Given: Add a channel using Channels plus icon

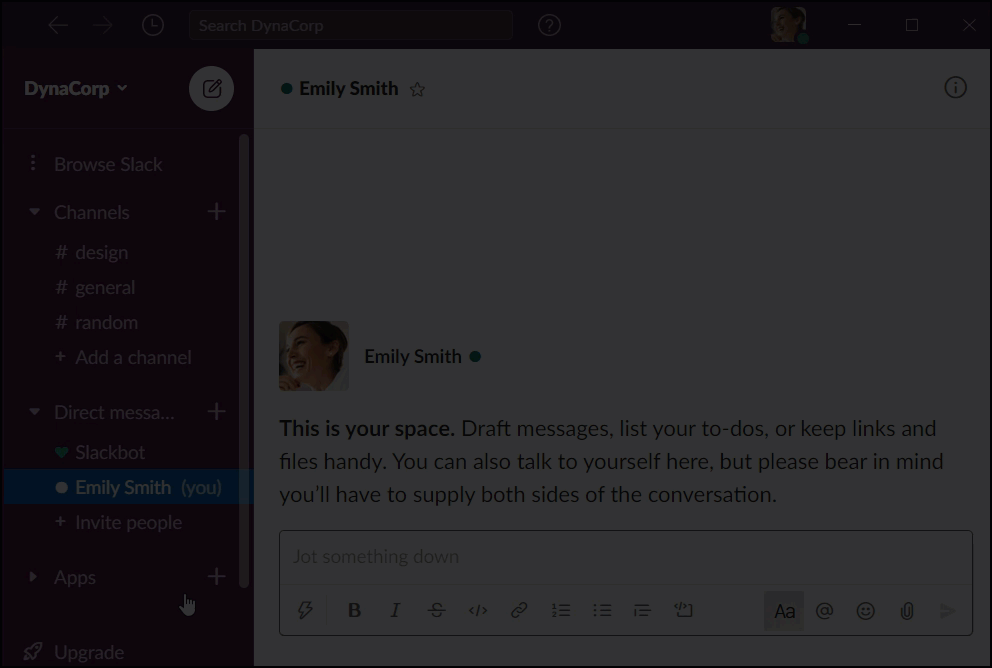Looking at the screenshot, I should [x=216, y=211].
